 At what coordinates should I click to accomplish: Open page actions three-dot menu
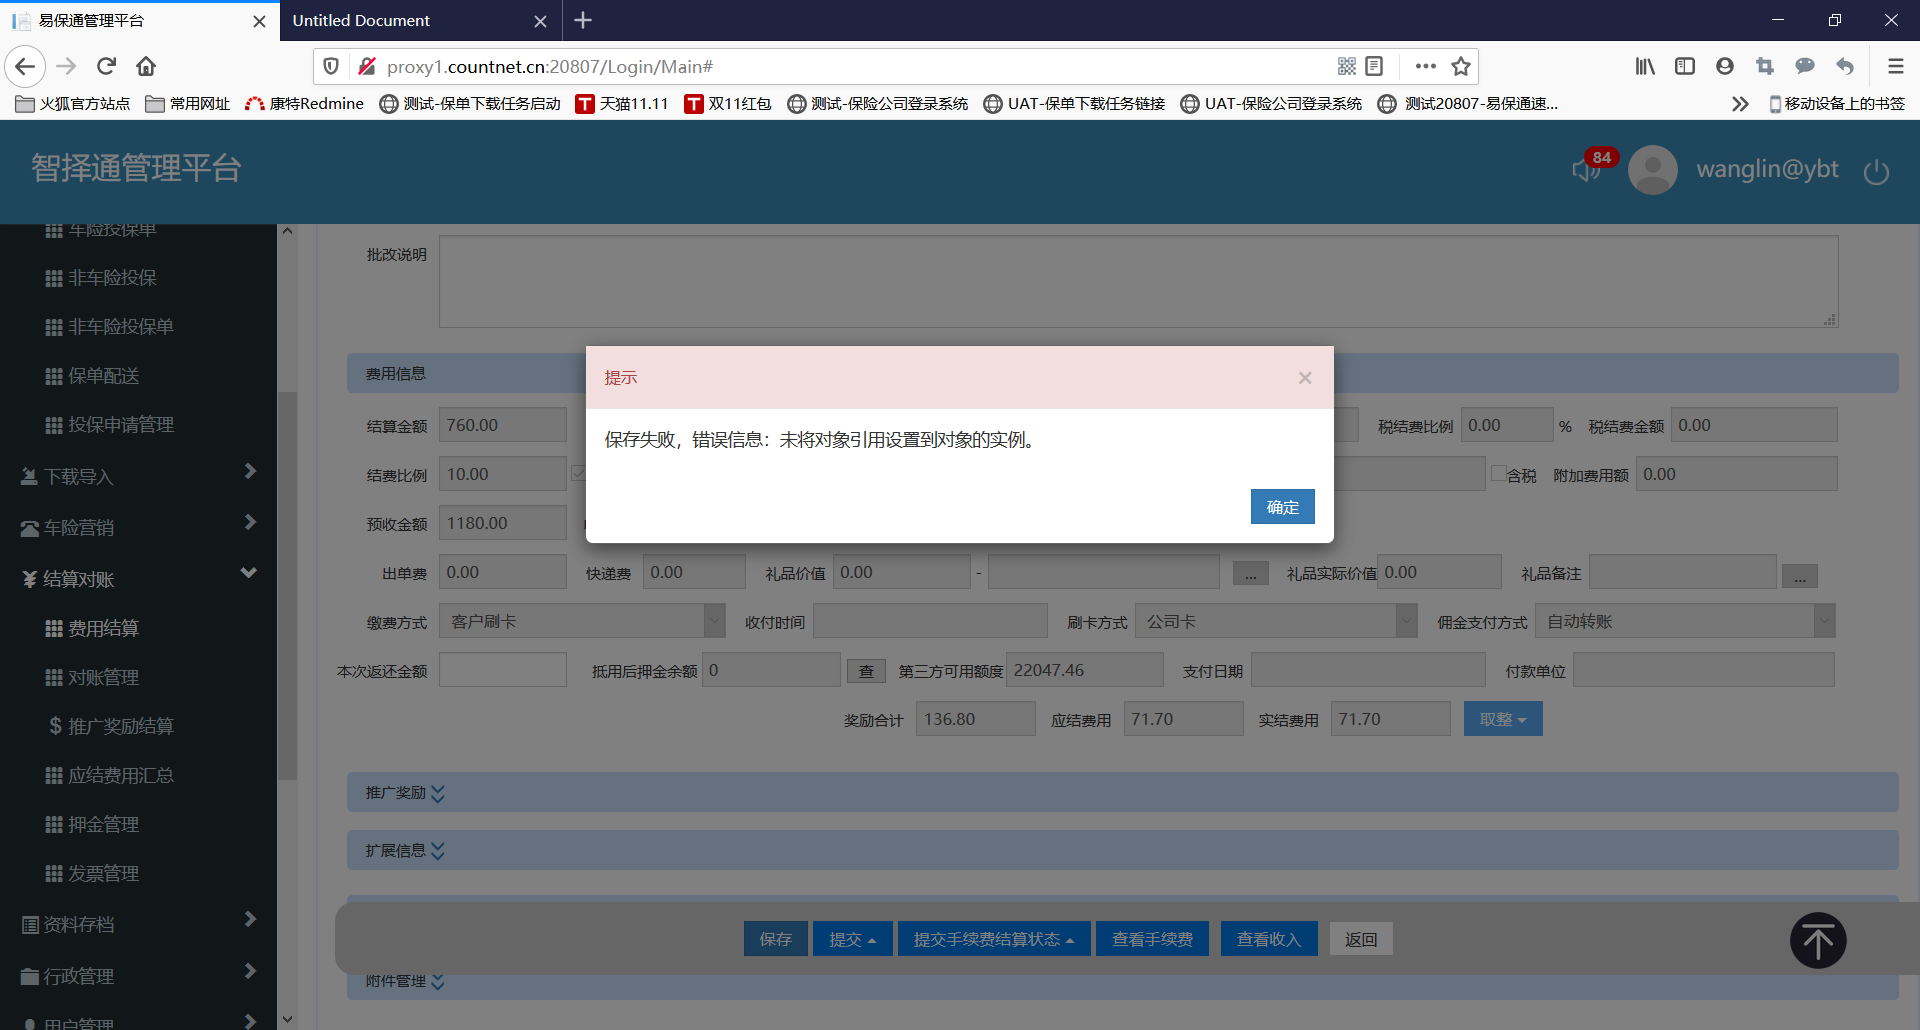[x=1426, y=66]
